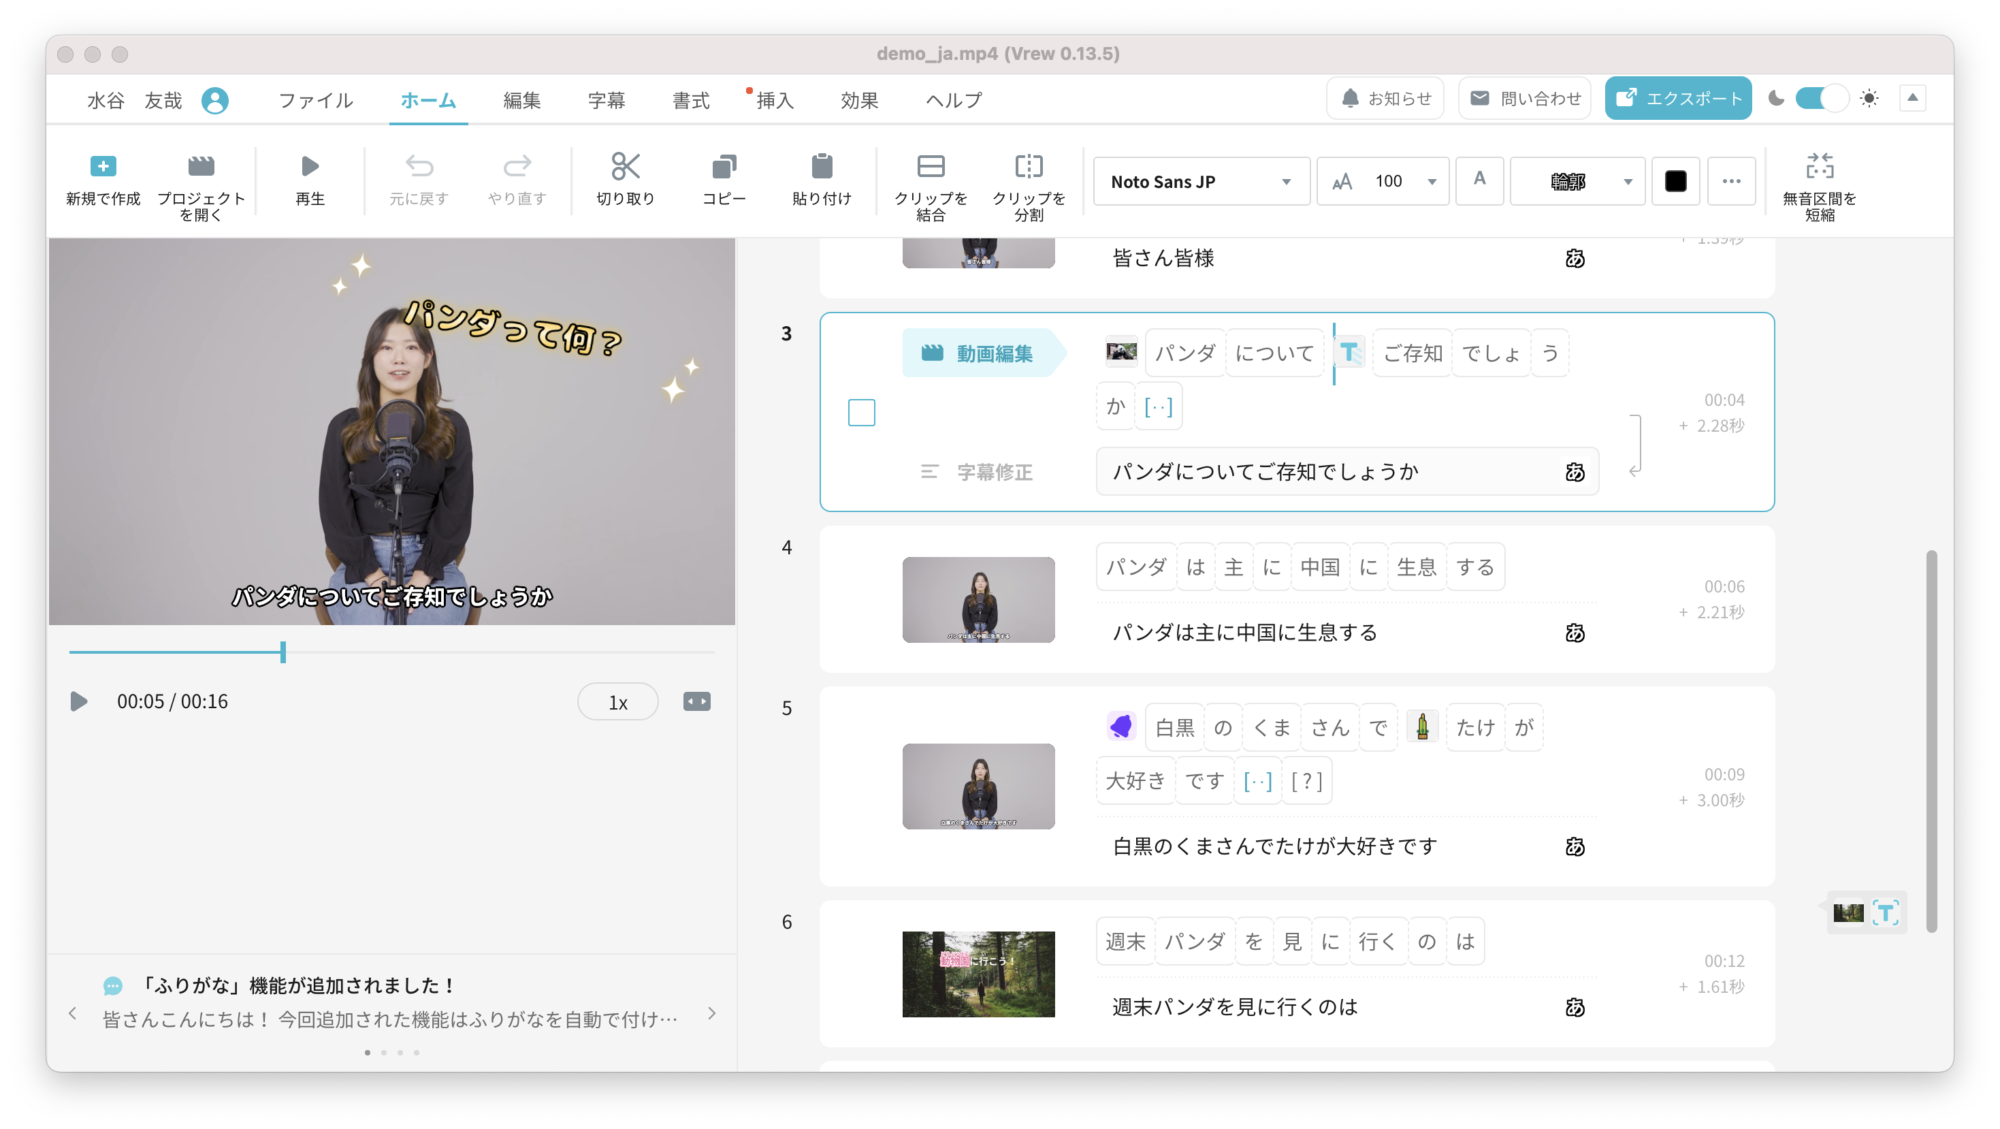Click the merge-with-next-clip arrow on clip 3
The height and width of the screenshot is (1129, 2000).
[1635, 446]
